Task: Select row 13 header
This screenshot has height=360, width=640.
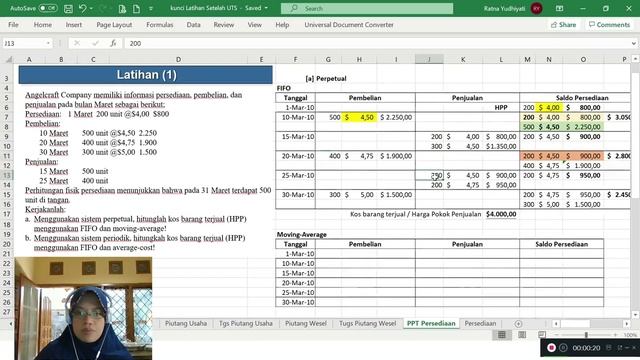Action: (x=7, y=175)
